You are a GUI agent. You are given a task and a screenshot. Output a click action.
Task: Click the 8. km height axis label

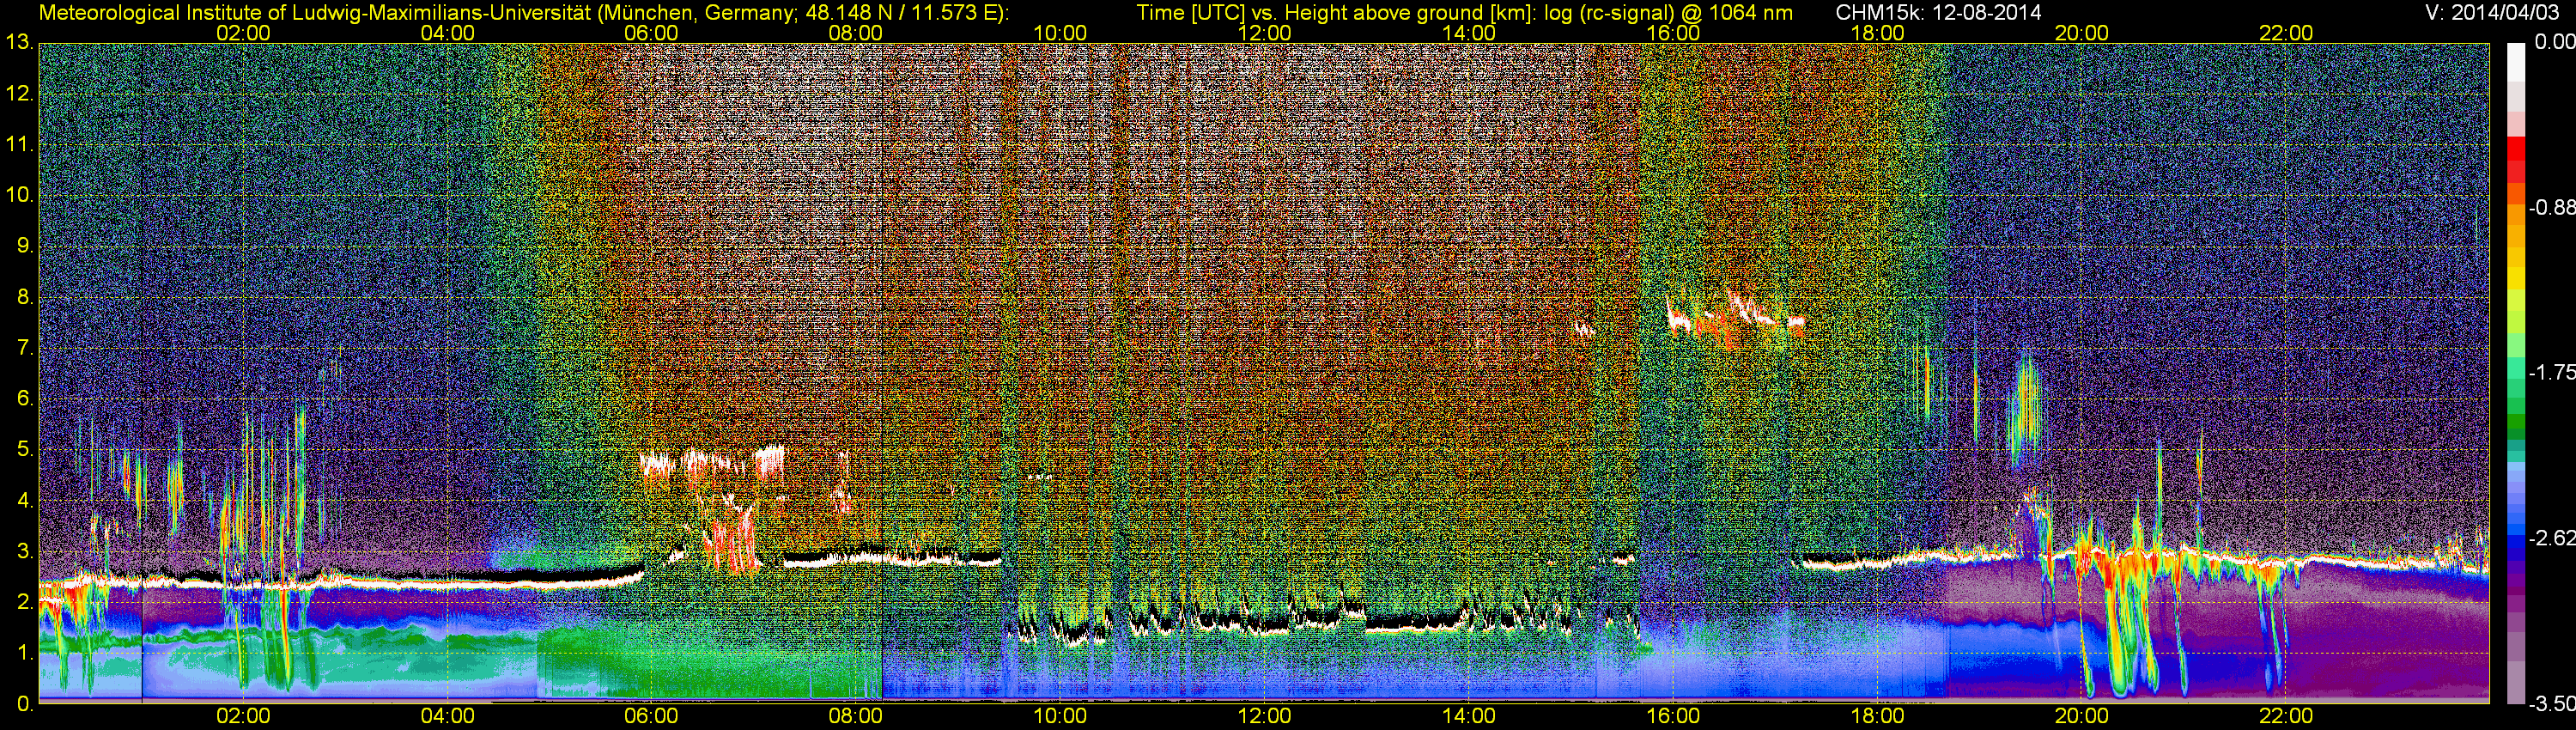(24, 297)
